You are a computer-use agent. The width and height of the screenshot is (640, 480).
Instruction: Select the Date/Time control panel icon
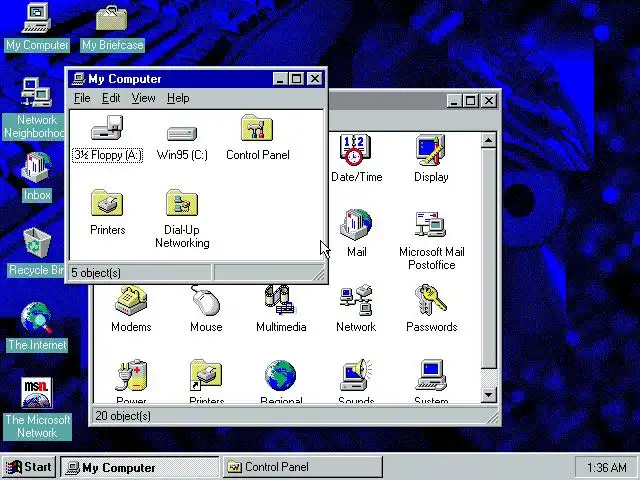pos(356,150)
